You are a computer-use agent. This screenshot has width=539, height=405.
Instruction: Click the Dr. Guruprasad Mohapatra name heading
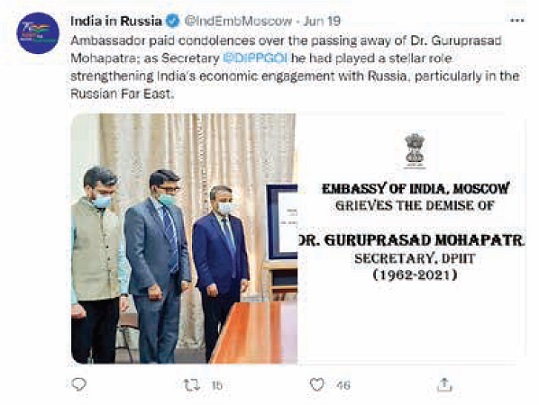click(x=411, y=241)
